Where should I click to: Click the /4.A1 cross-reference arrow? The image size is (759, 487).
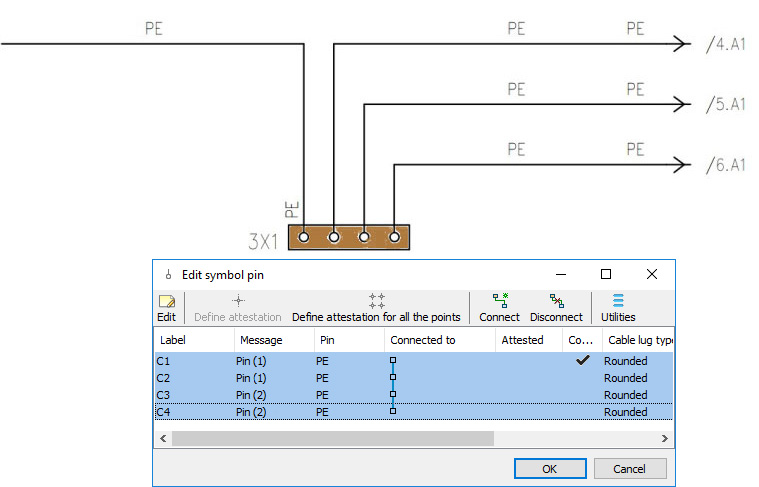coord(684,44)
